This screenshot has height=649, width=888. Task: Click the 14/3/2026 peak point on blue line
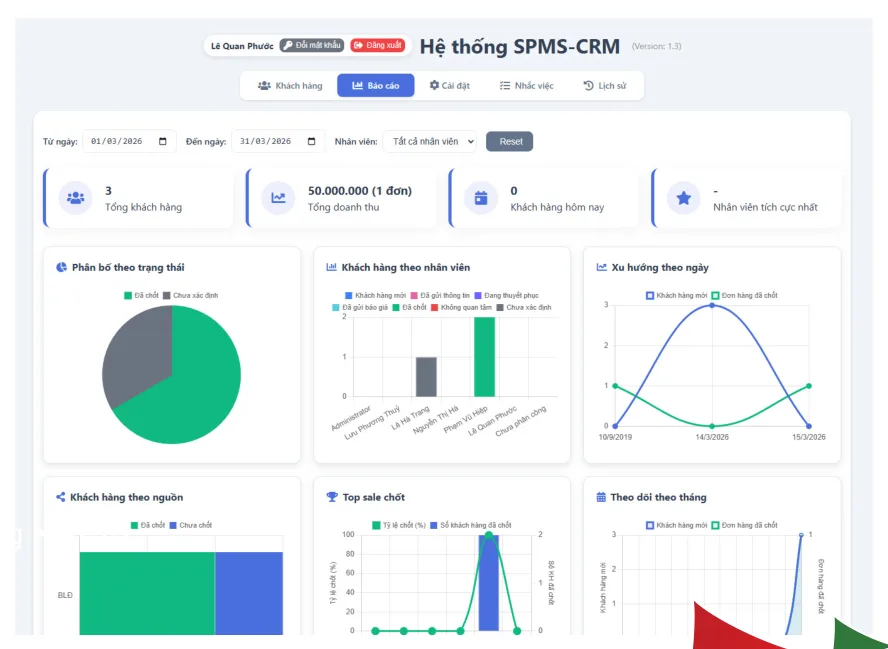pos(712,305)
